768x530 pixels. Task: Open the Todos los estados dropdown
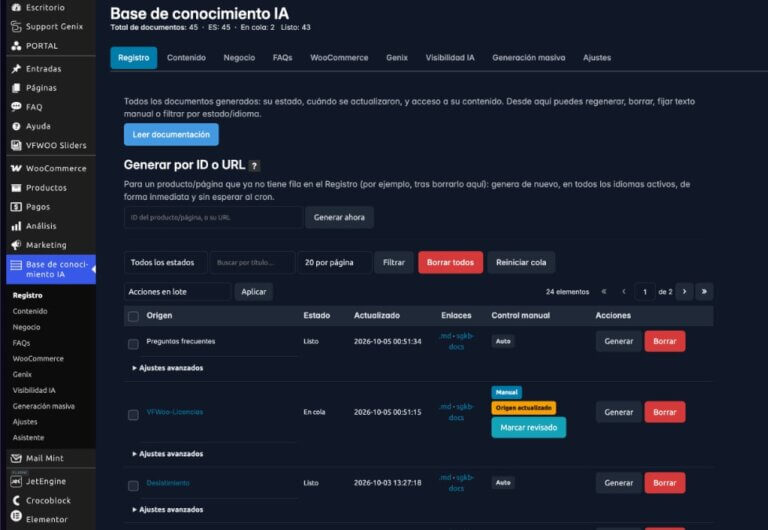click(166, 263)
